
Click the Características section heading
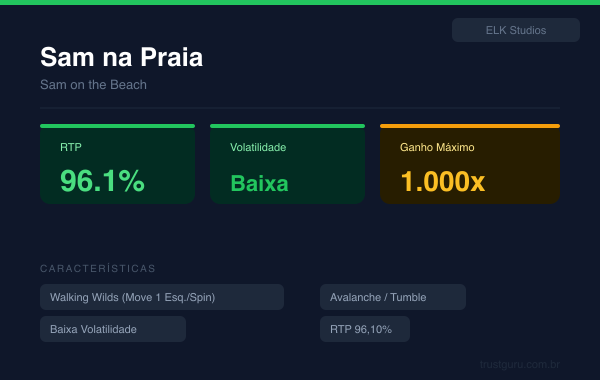tap(98, 268)
